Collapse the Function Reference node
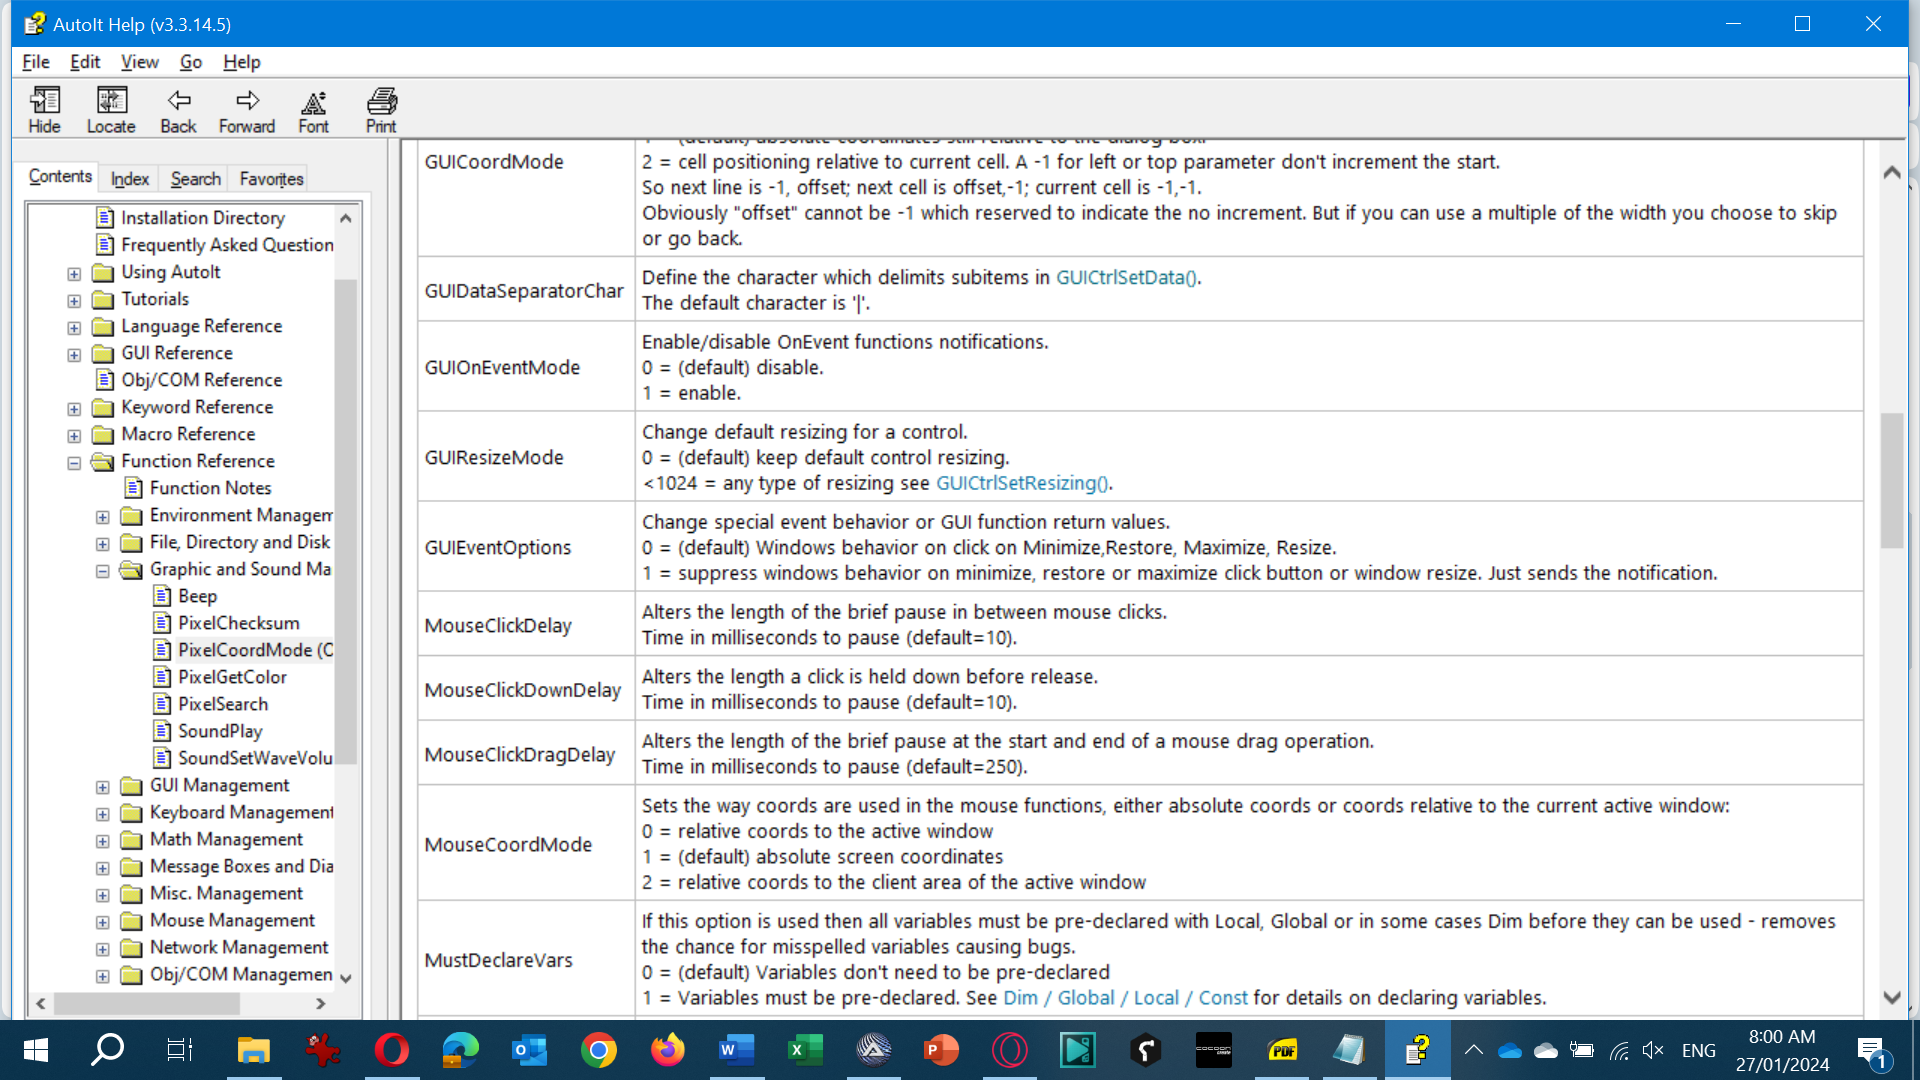 click(74, 462)
